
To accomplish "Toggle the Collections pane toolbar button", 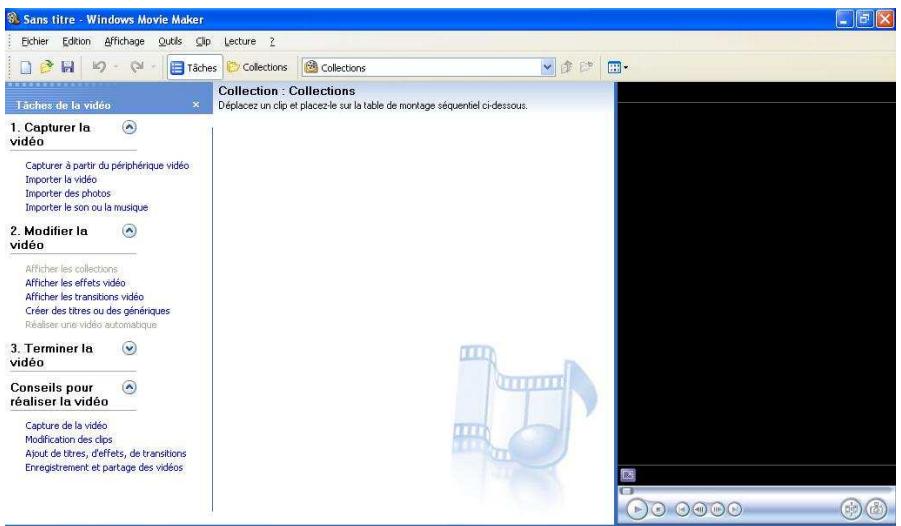I will point(257,67).
